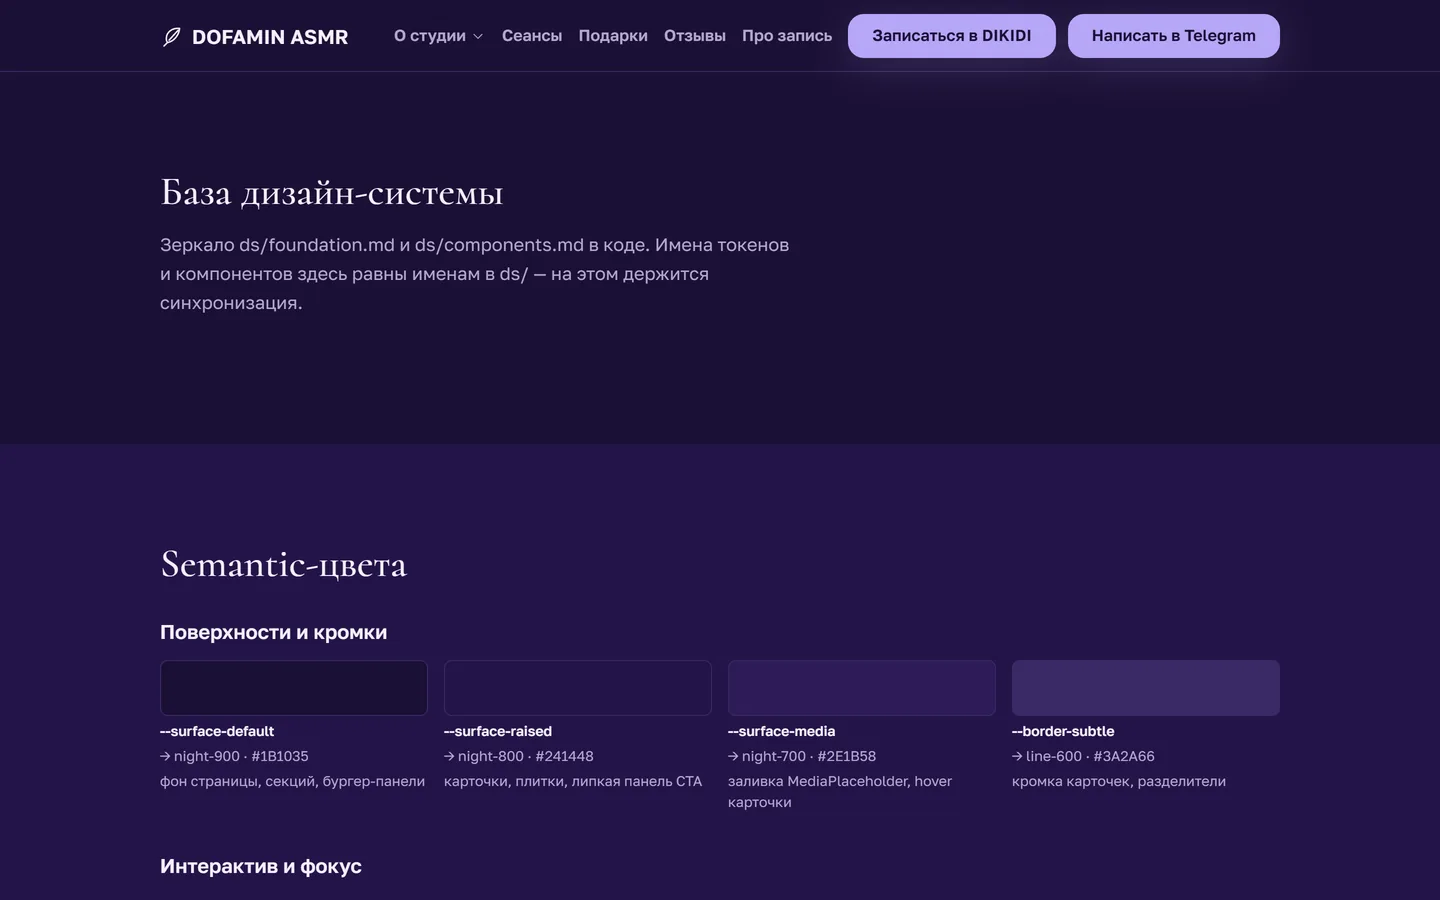Select the --surface-default color swatch
The width and height of the screenshot is (1440, 900).
(x=294, y=688)
